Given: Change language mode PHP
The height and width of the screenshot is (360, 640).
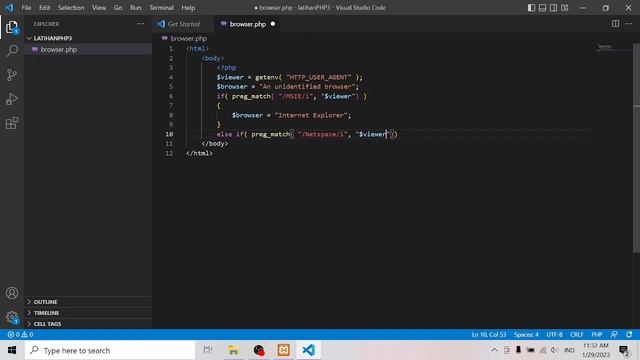Looking at the screenshot, I should [x=597, y=334].
